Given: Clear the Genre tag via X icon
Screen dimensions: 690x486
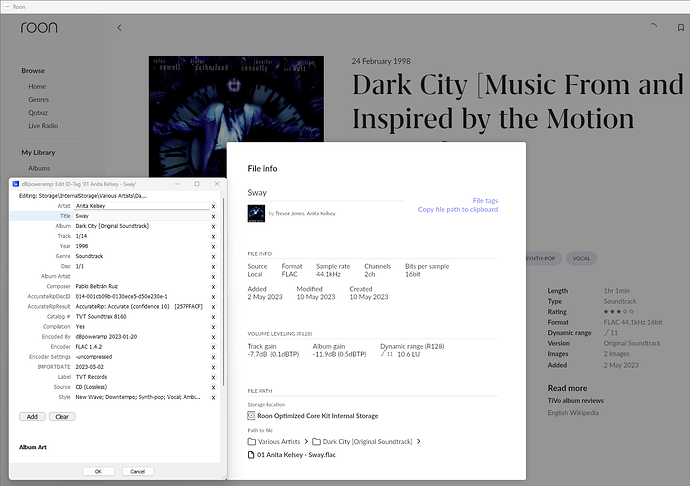Looking at the screenshot, I should pos(213,255).
